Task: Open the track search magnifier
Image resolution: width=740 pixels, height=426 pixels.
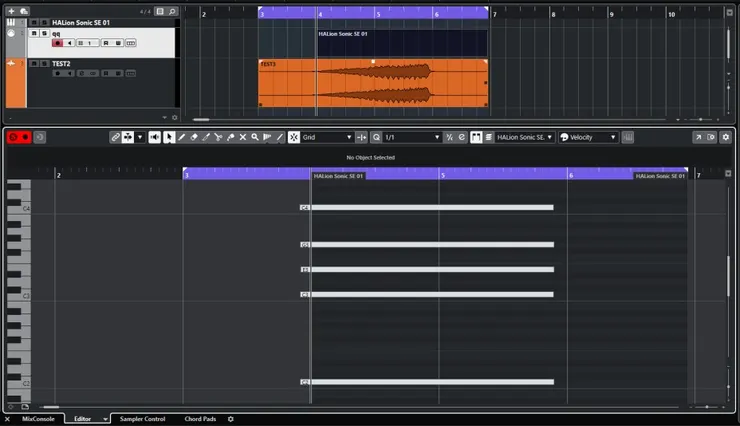Action: click(172, 11)
